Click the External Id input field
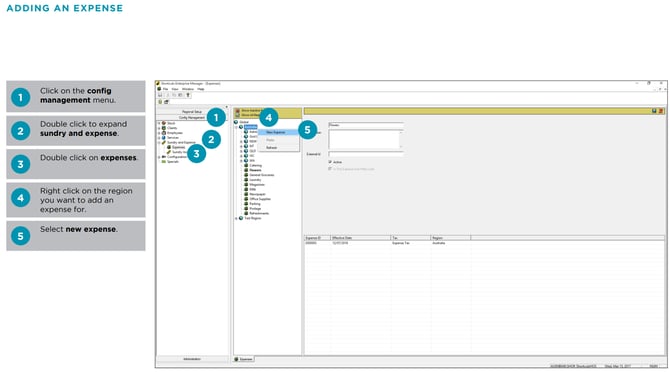The width and height of the screenshot is (670, 373). (366, 154)
